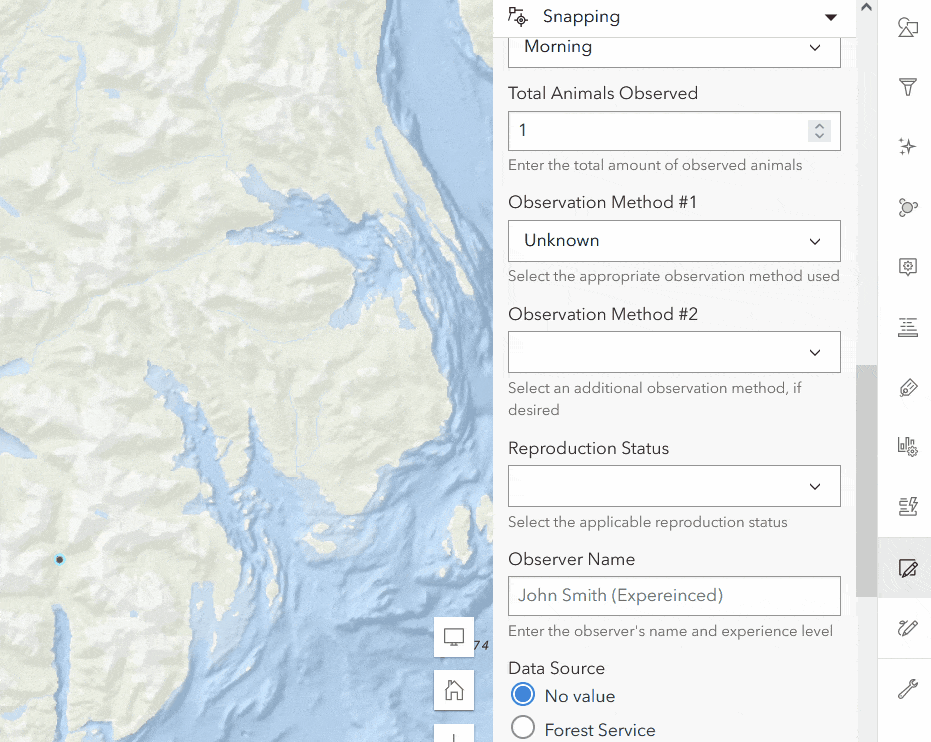Open the Configure charts icon
This screenshot has height=742, width=931.
click(x=907, y=447)
